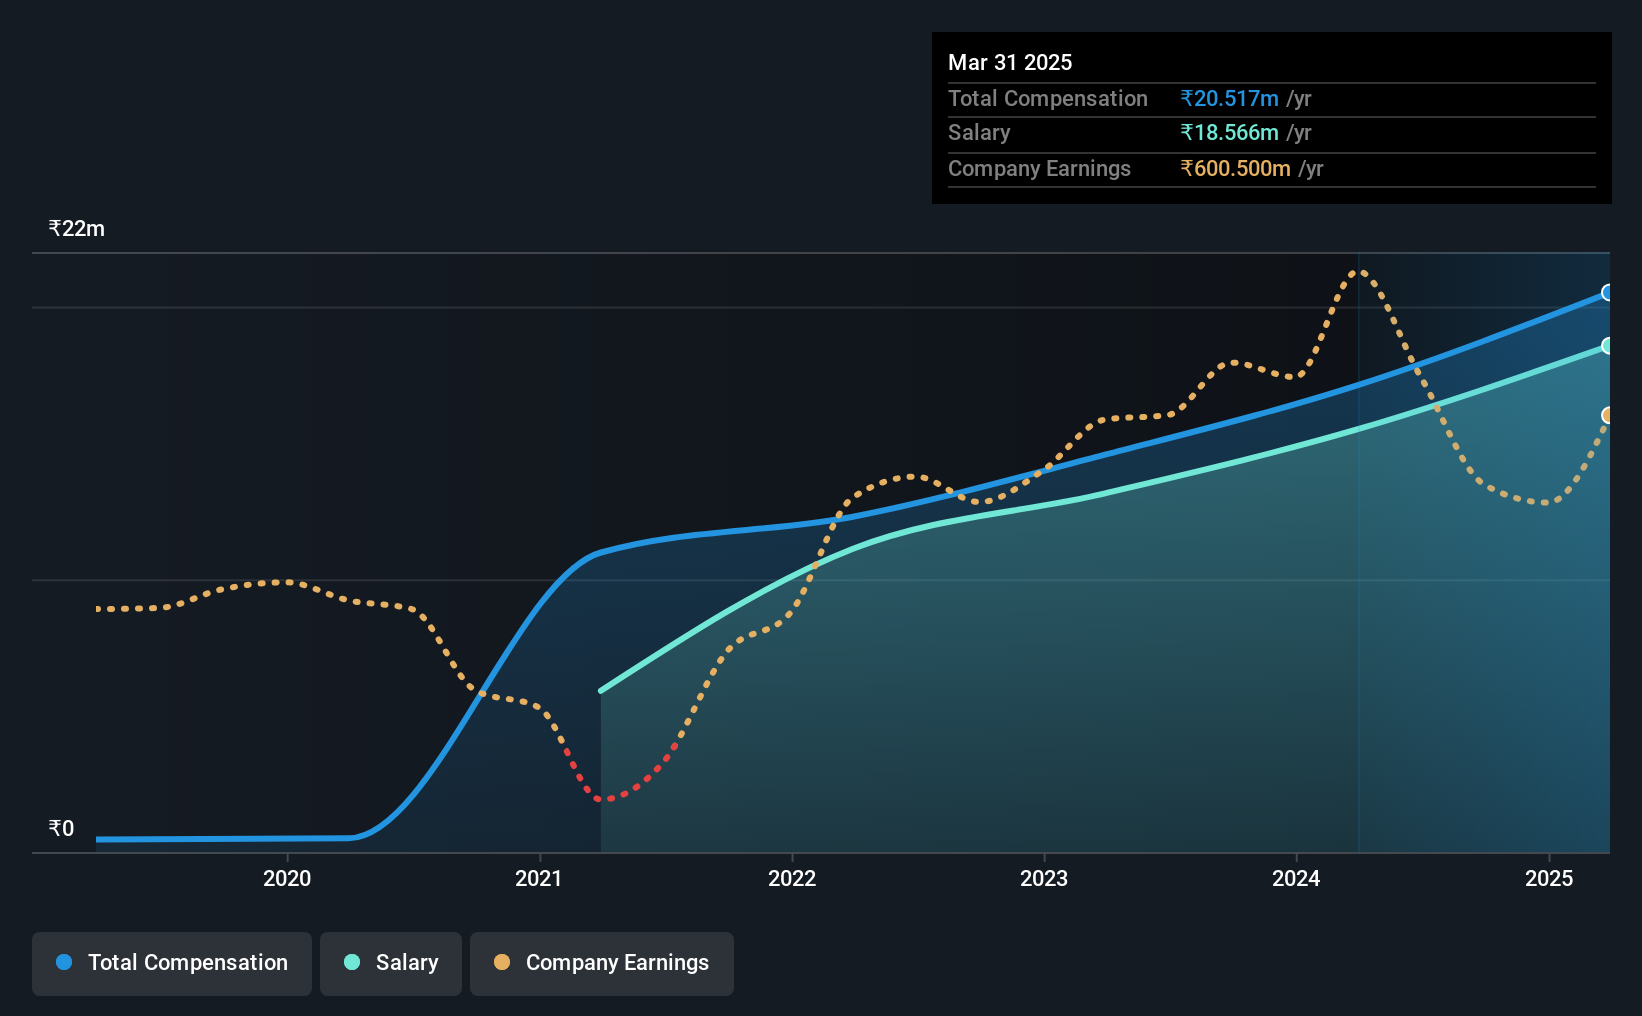Toggle the Salary legend button
The image size is (1642, 1016).
tap(391, 963)
